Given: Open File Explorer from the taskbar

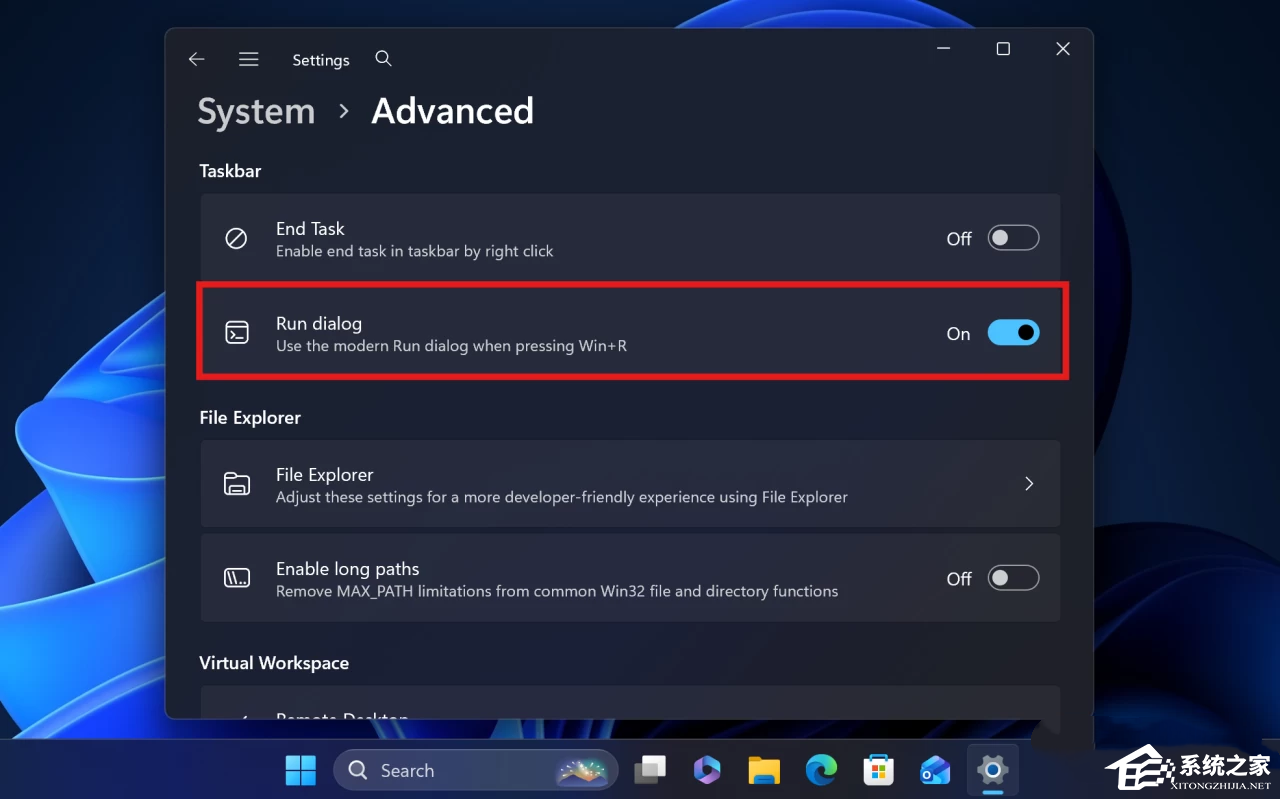Looking at the screenshot, I should (x=764, y=770).
